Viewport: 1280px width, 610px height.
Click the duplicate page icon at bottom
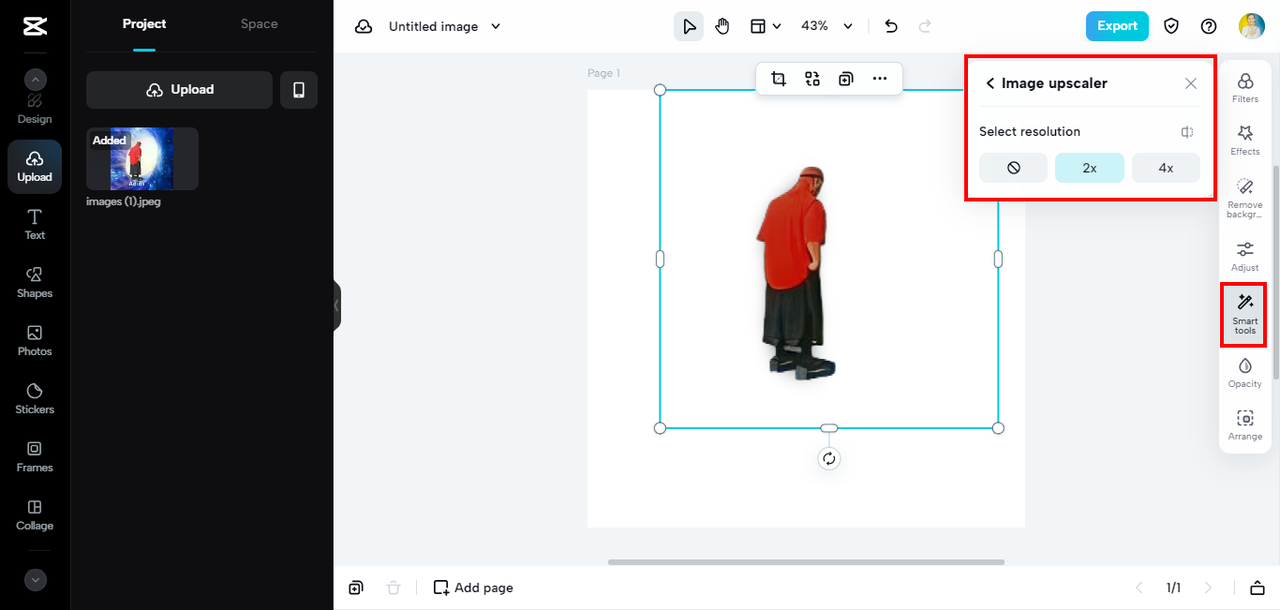point(356,588)
